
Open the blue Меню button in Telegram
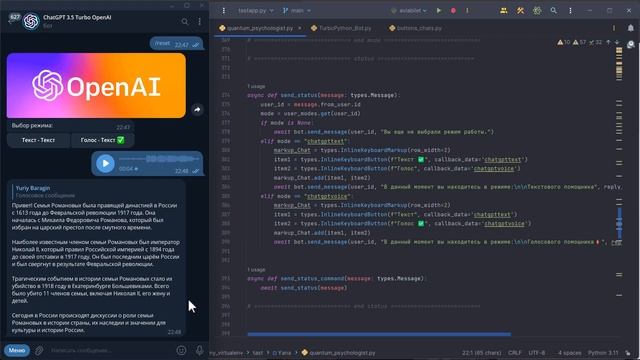(17, 350)
